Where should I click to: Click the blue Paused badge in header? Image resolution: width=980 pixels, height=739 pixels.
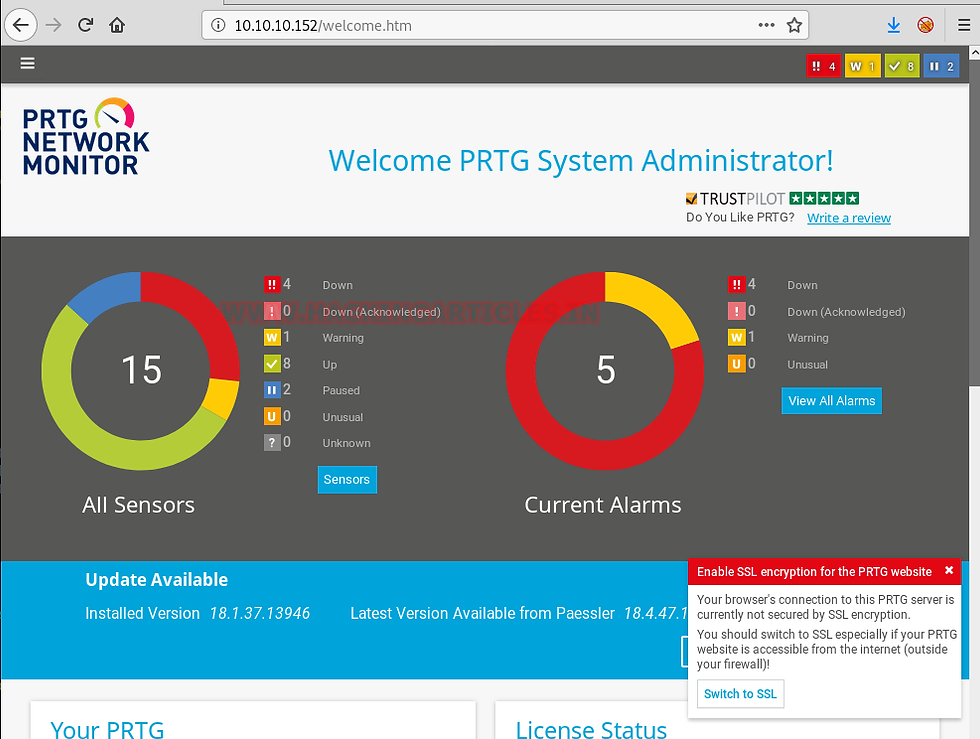pyautogui.click(x=941, y=66)
